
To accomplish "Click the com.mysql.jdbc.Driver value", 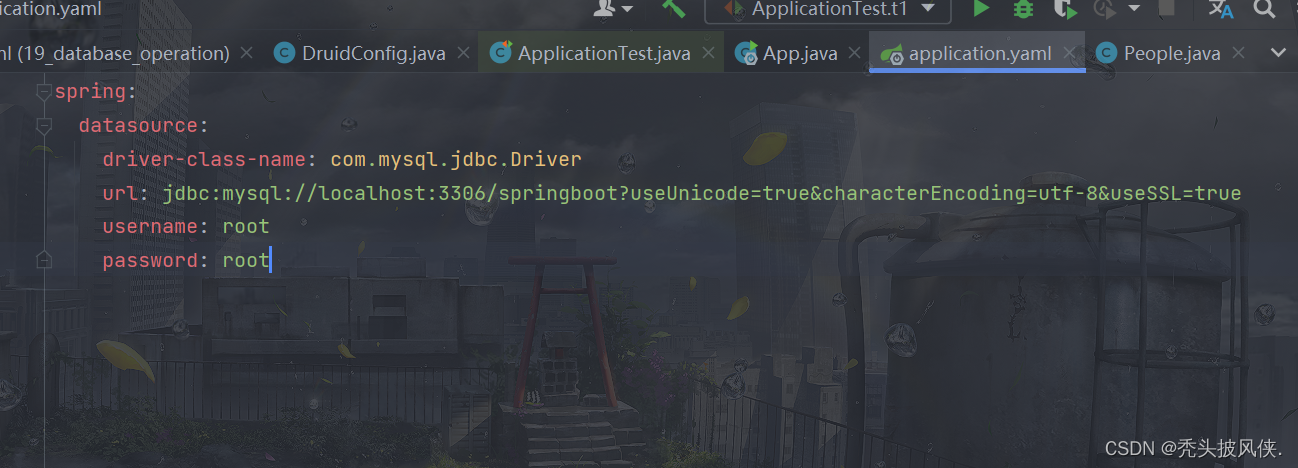I will coord(456,160).
